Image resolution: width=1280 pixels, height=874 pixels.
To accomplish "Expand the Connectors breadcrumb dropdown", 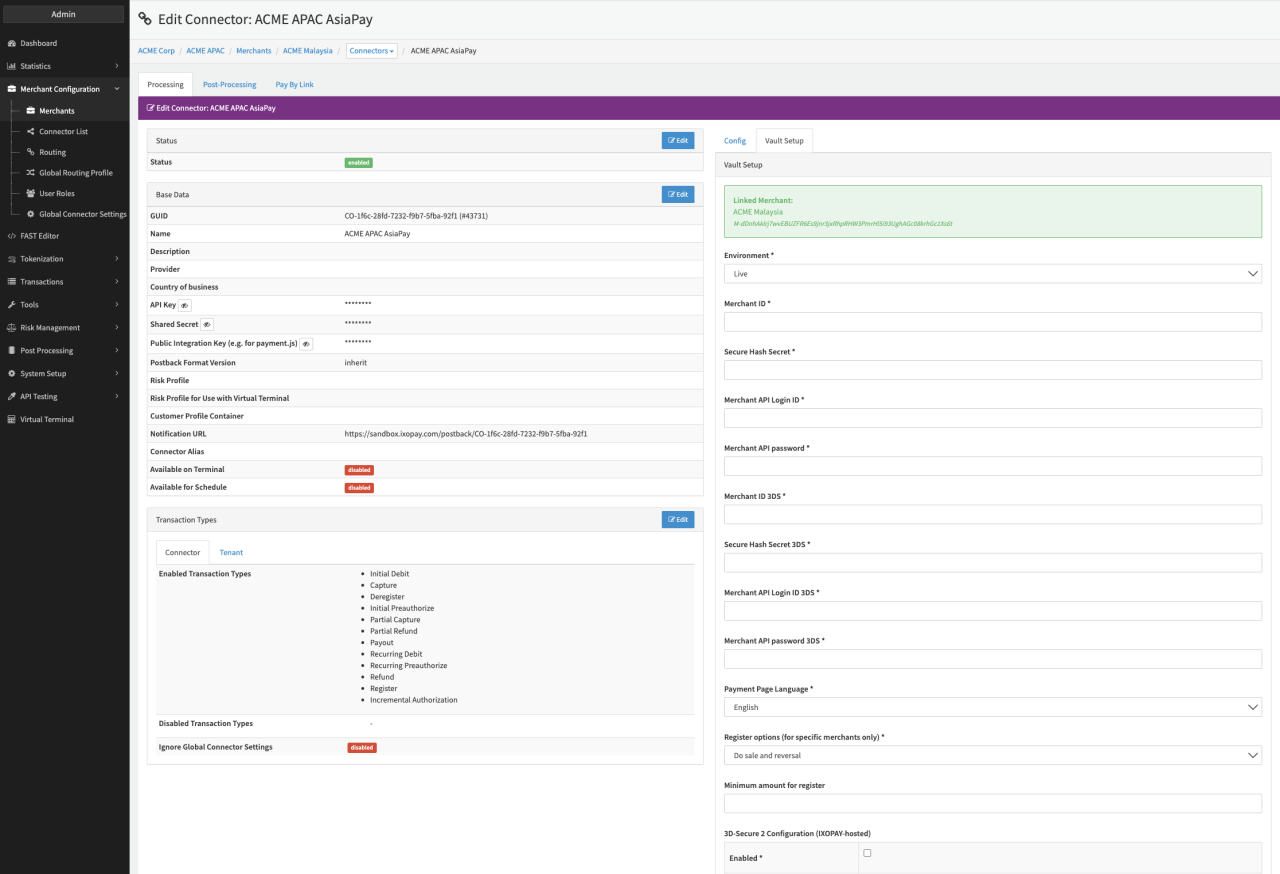I will tap(372, 51).
